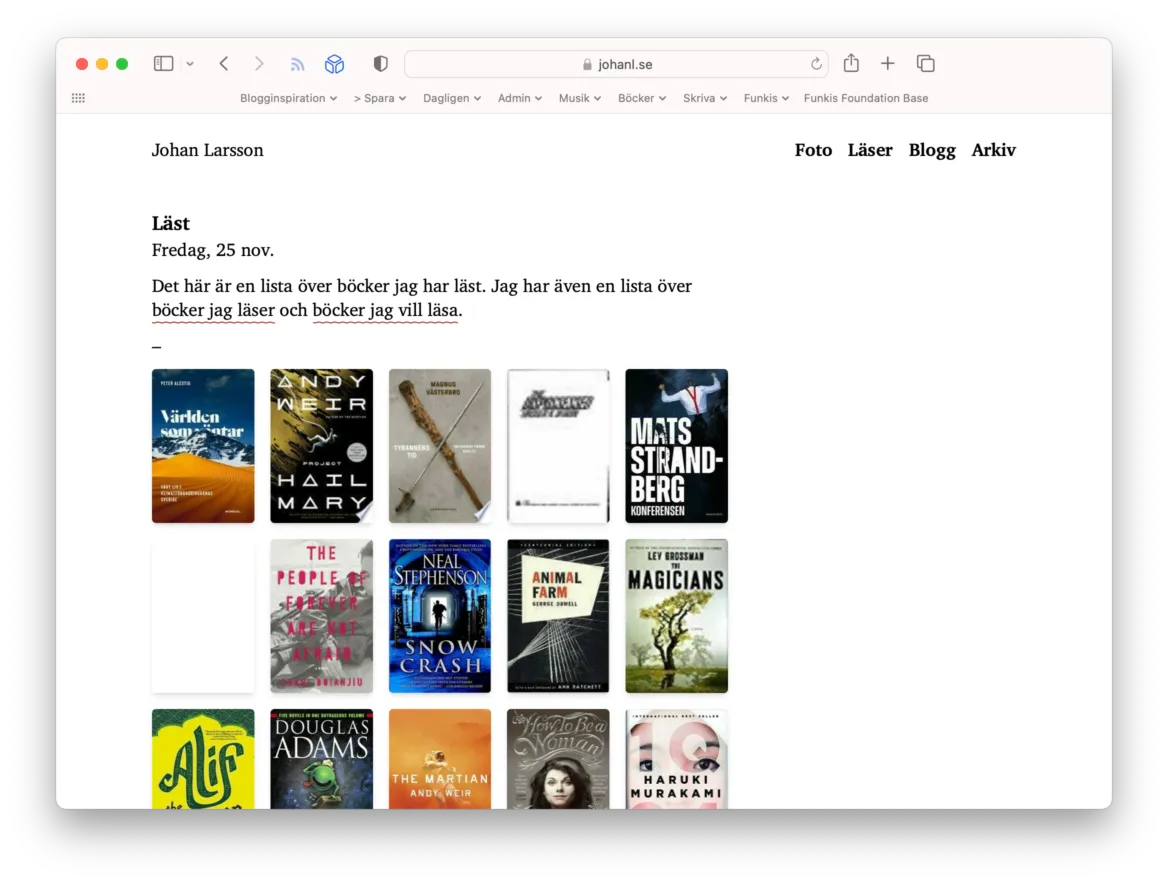
Task: Open the sidebar options chevron
Action: (x=190, y=64)
